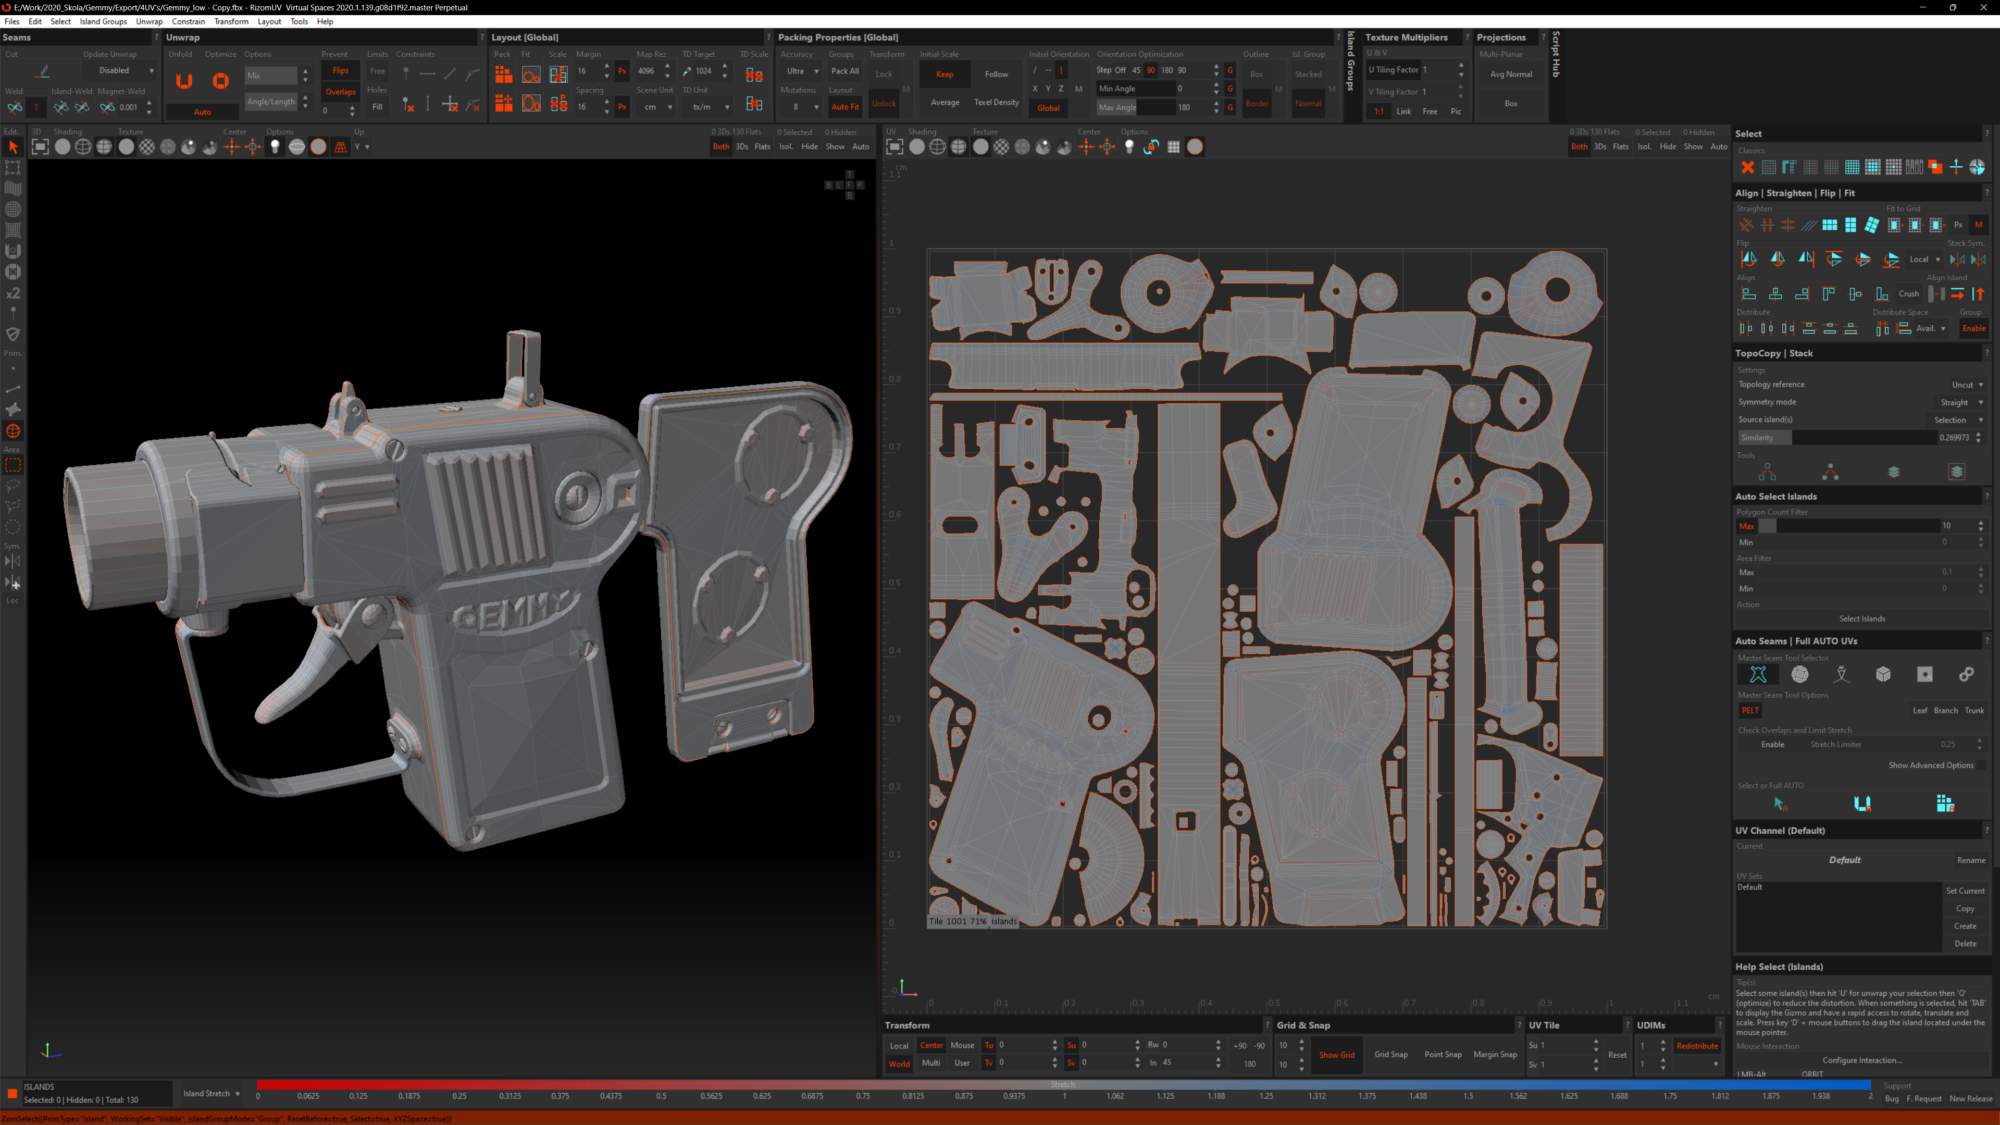Open the Unwrap menu

coord(149,21)
